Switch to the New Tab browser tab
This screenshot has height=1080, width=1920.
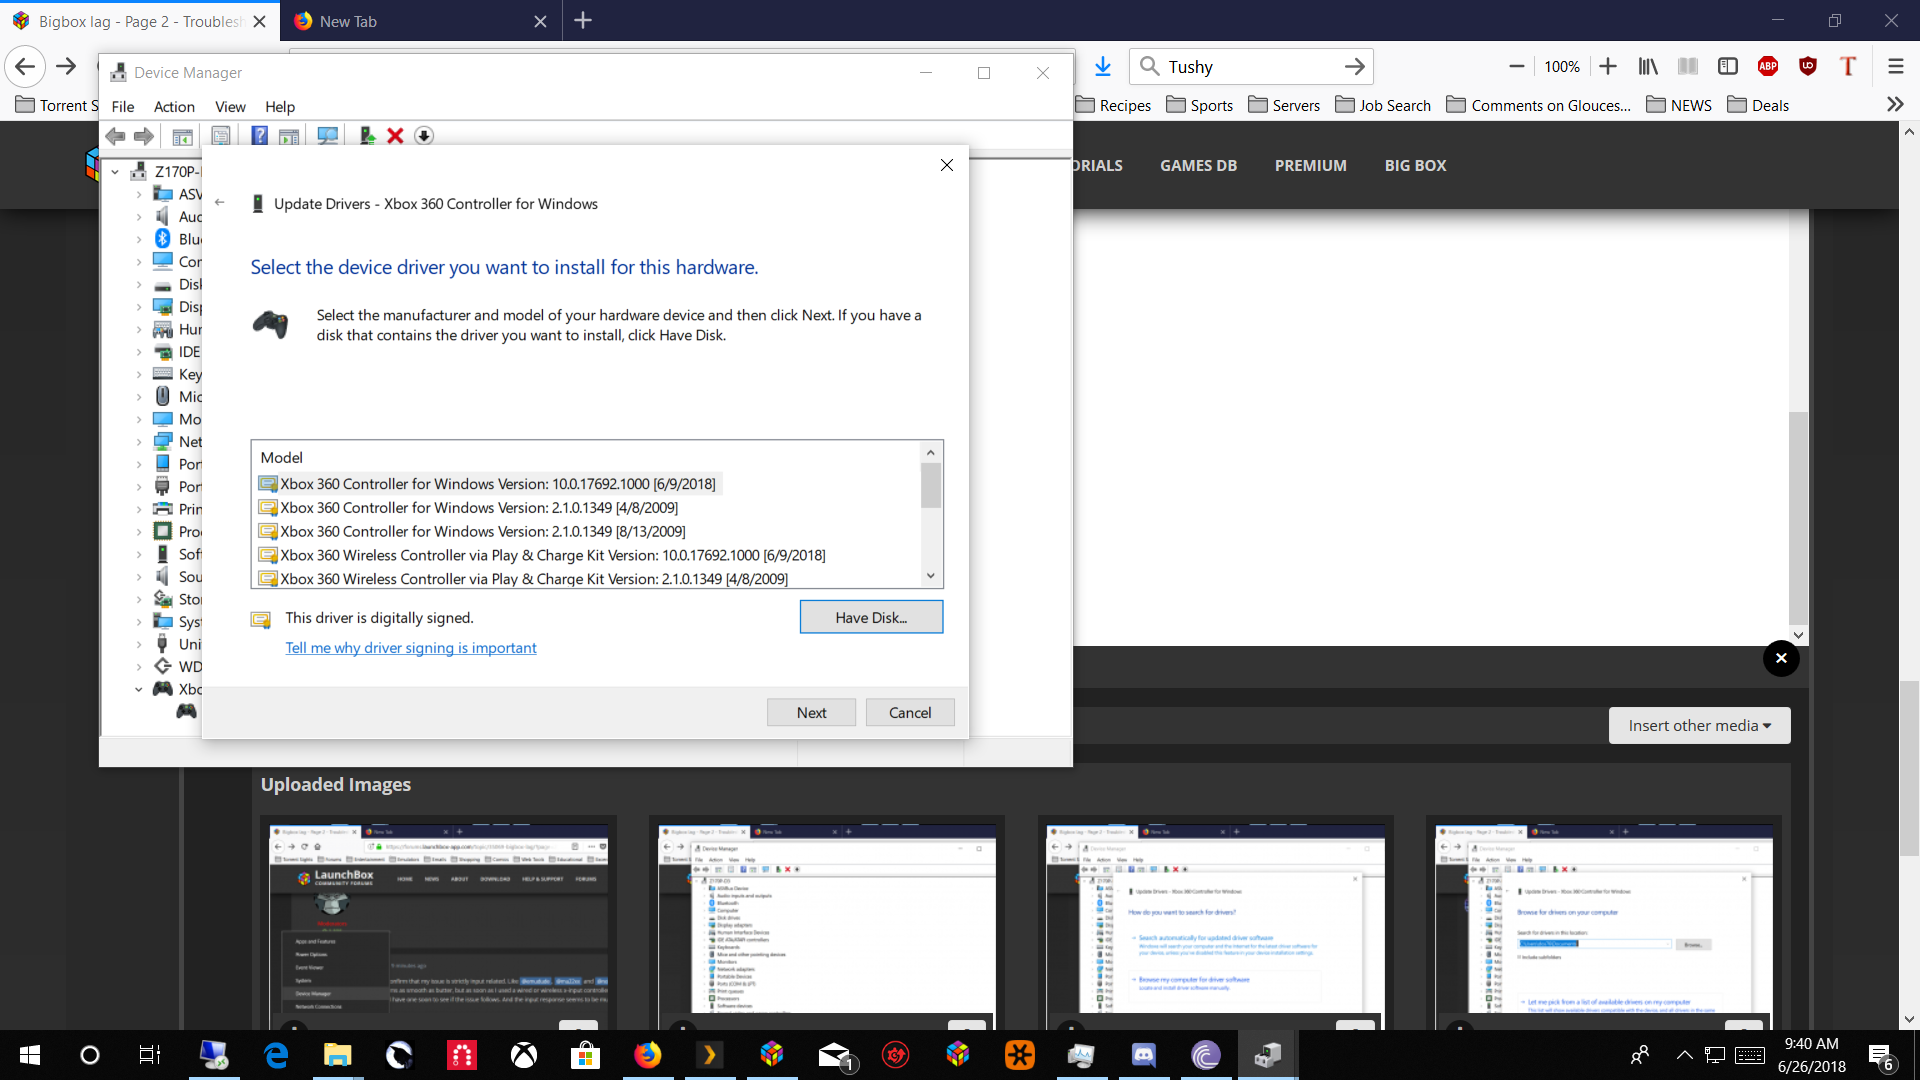pos(419,21)
